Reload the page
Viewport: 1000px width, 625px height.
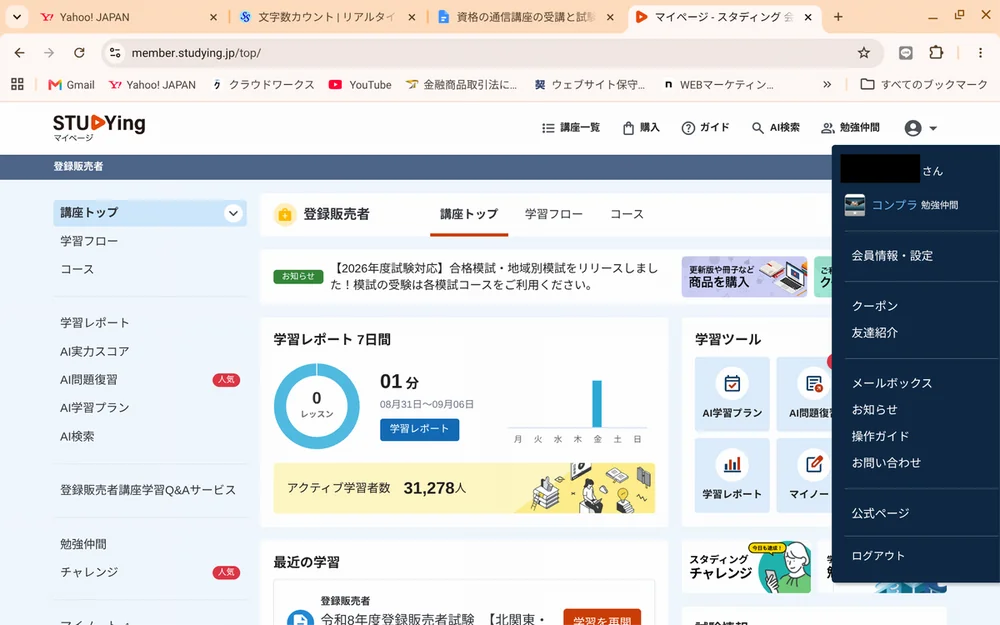coord(79,53)
